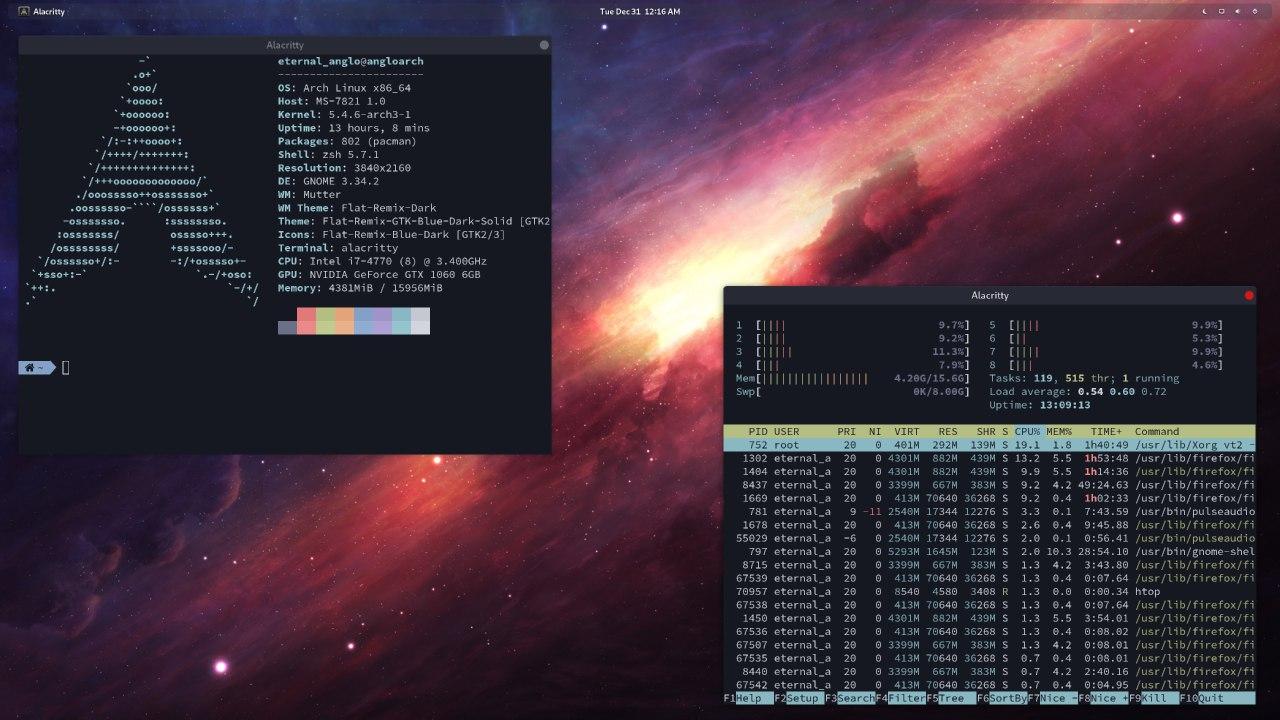Click the green swatch in neofetch palette

click(325, 321)
